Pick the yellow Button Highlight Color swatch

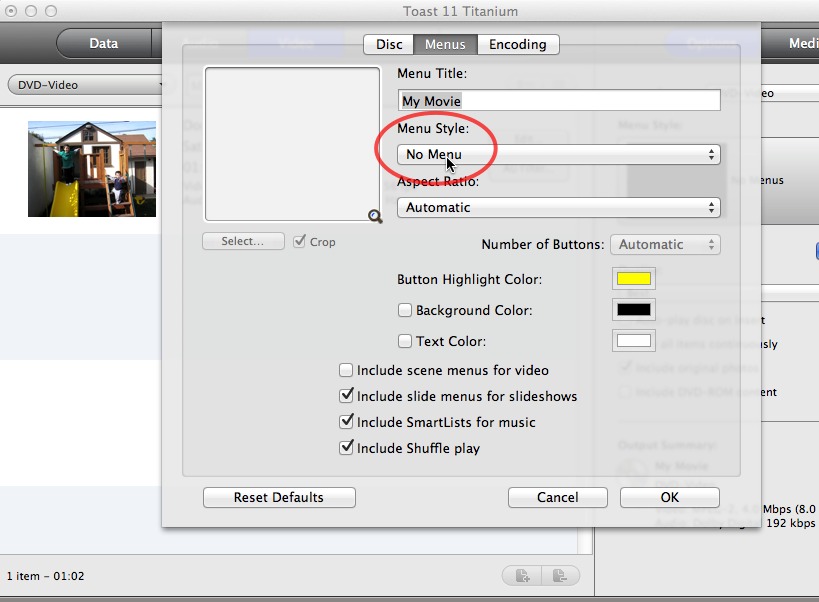[x=634, y=278]
